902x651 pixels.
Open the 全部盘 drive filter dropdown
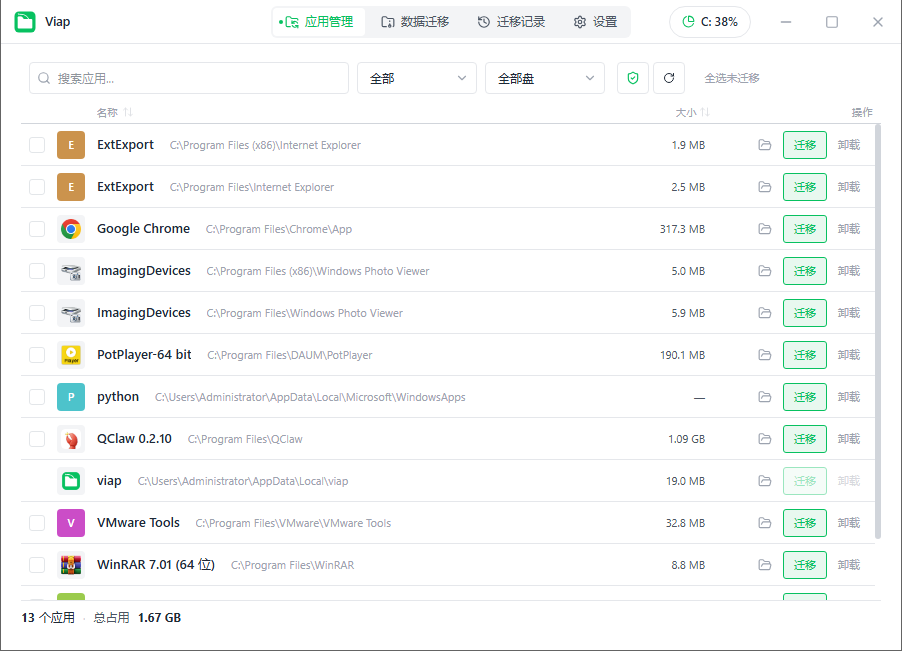coord(545,78)
